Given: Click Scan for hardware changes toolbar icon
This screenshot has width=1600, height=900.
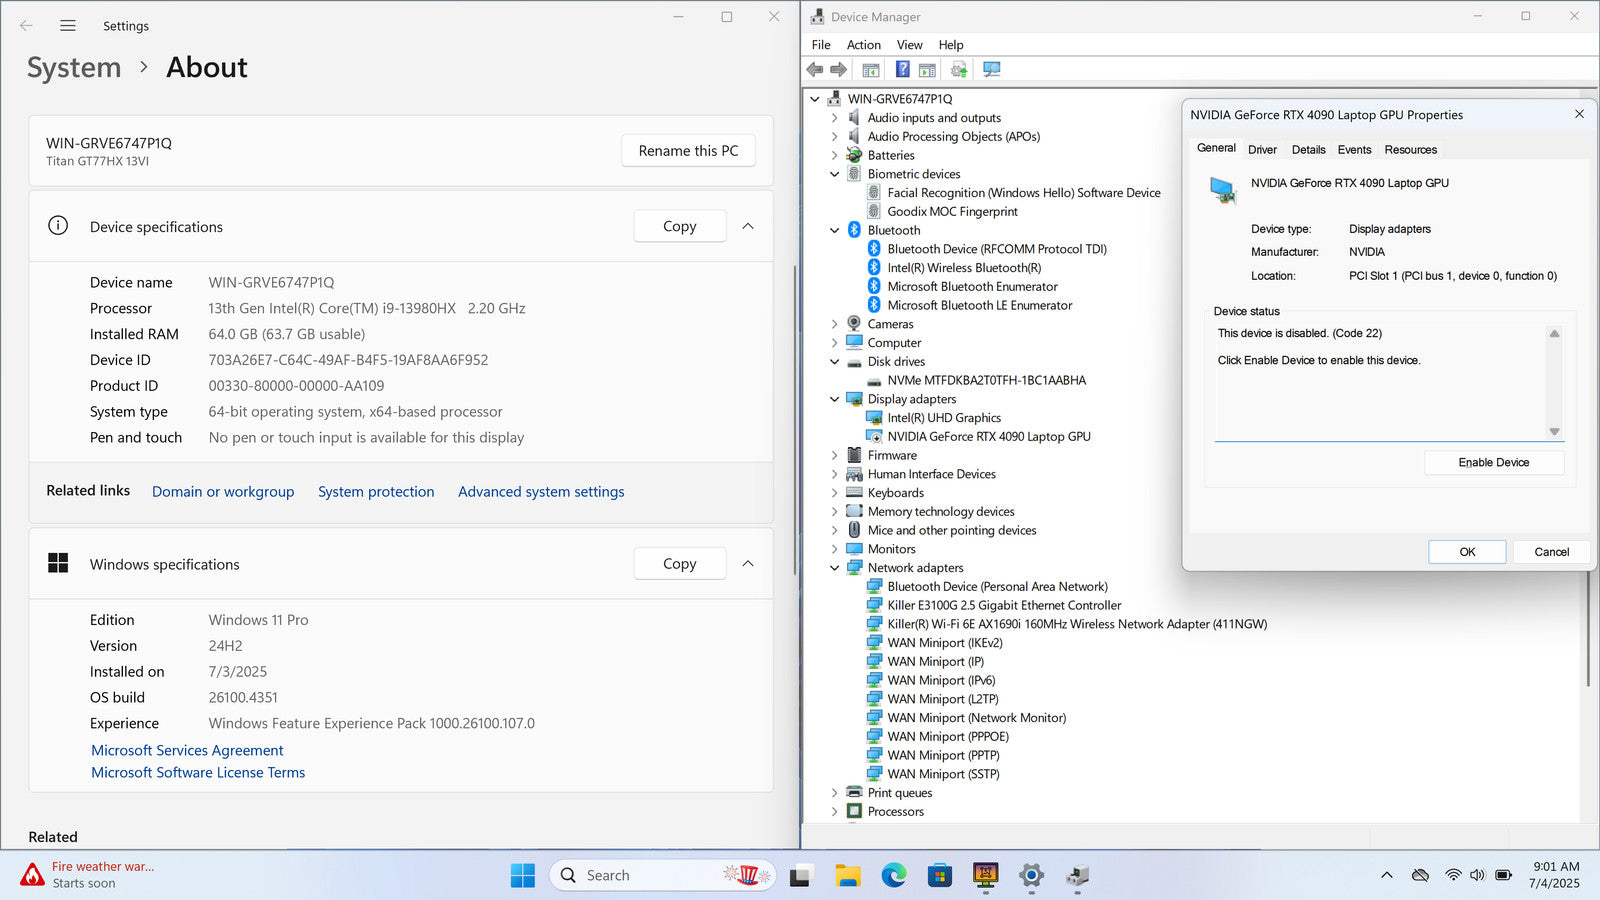Looking at the screenshot, I should pos(991,69).
